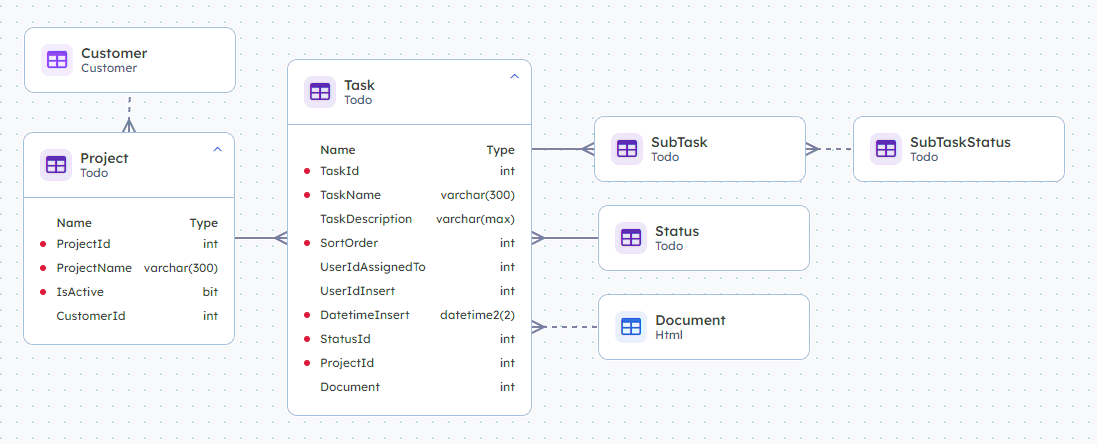Click the red required dot beside StatusId
Image resolution: width=1097 pixels, height=444 pixels.
coord(307,339)
